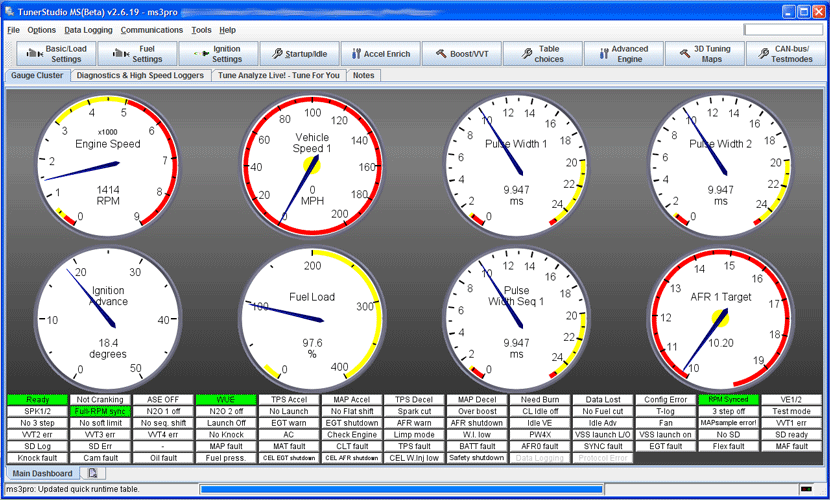Viewport: 830px width, 500px height.
Task: Click the green WUE status indicator
Action: (225, 400)
